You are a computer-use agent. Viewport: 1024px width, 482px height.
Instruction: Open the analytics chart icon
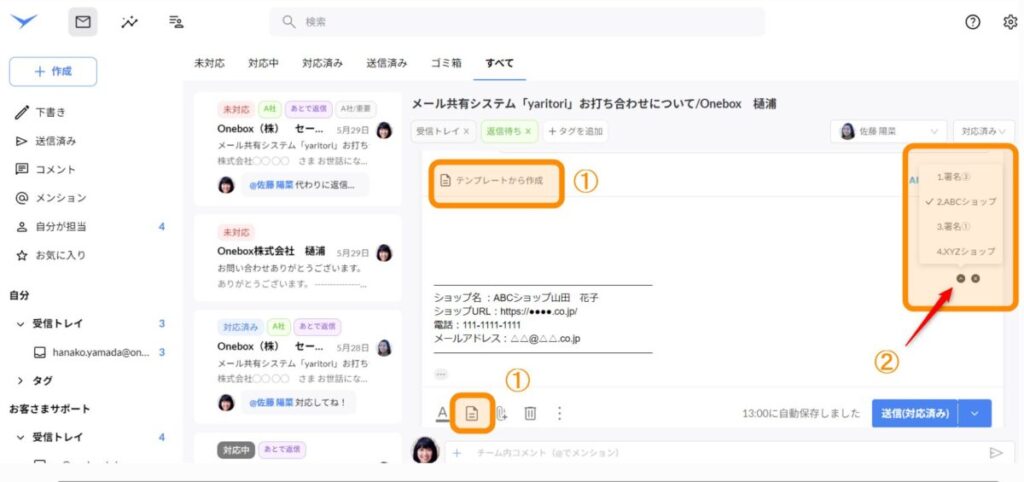129,21
